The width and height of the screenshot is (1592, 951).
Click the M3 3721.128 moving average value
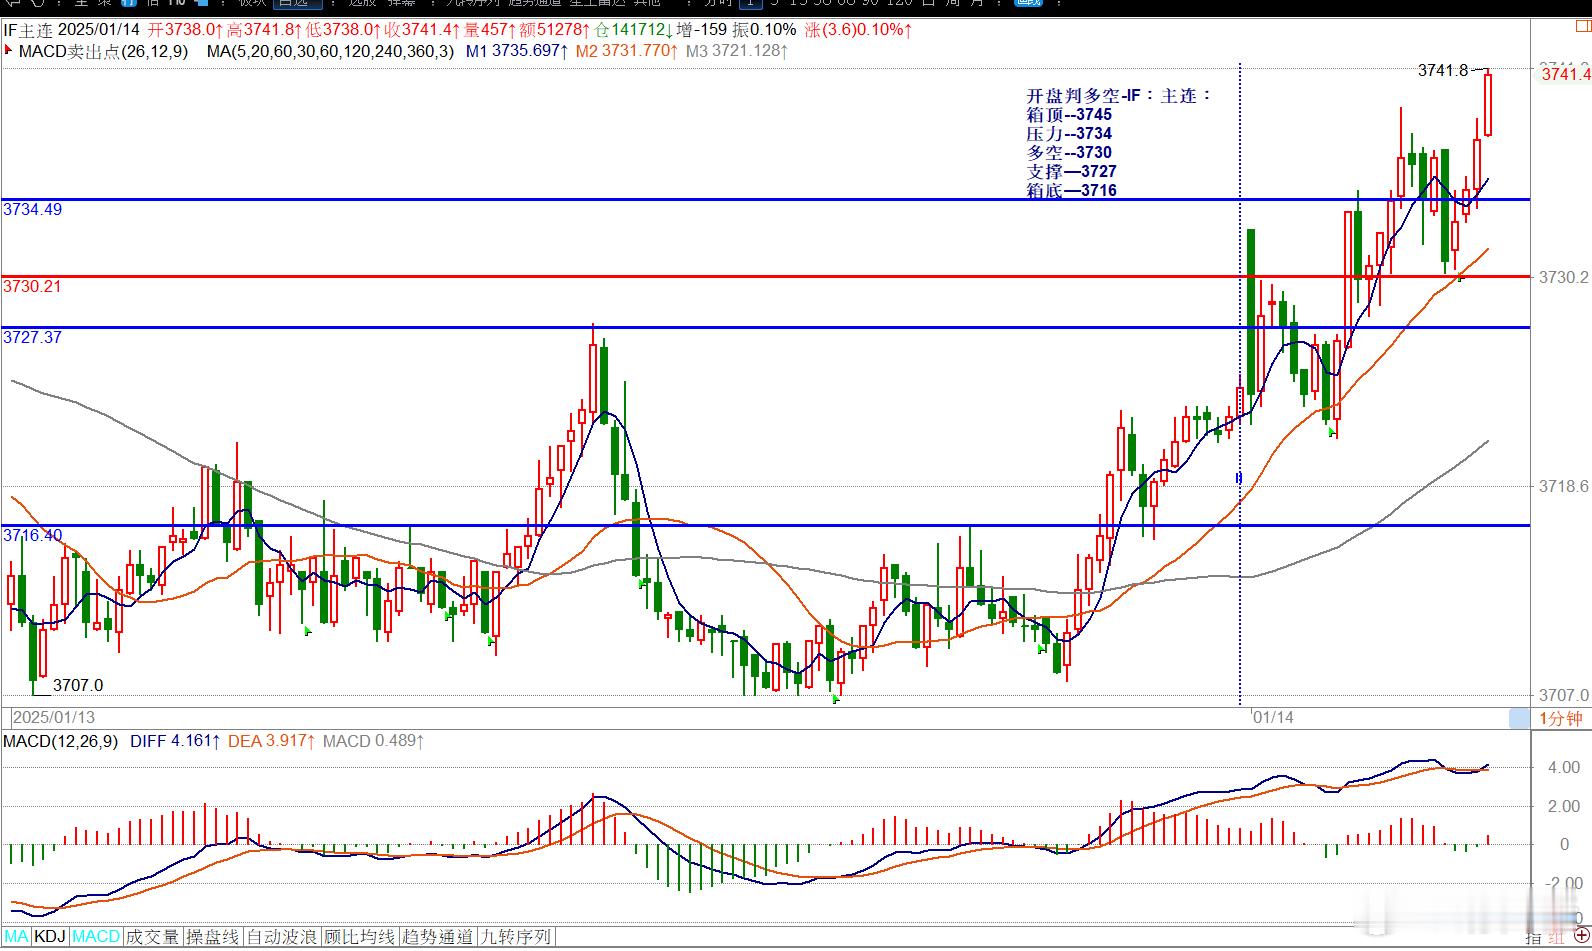point(737,50)
